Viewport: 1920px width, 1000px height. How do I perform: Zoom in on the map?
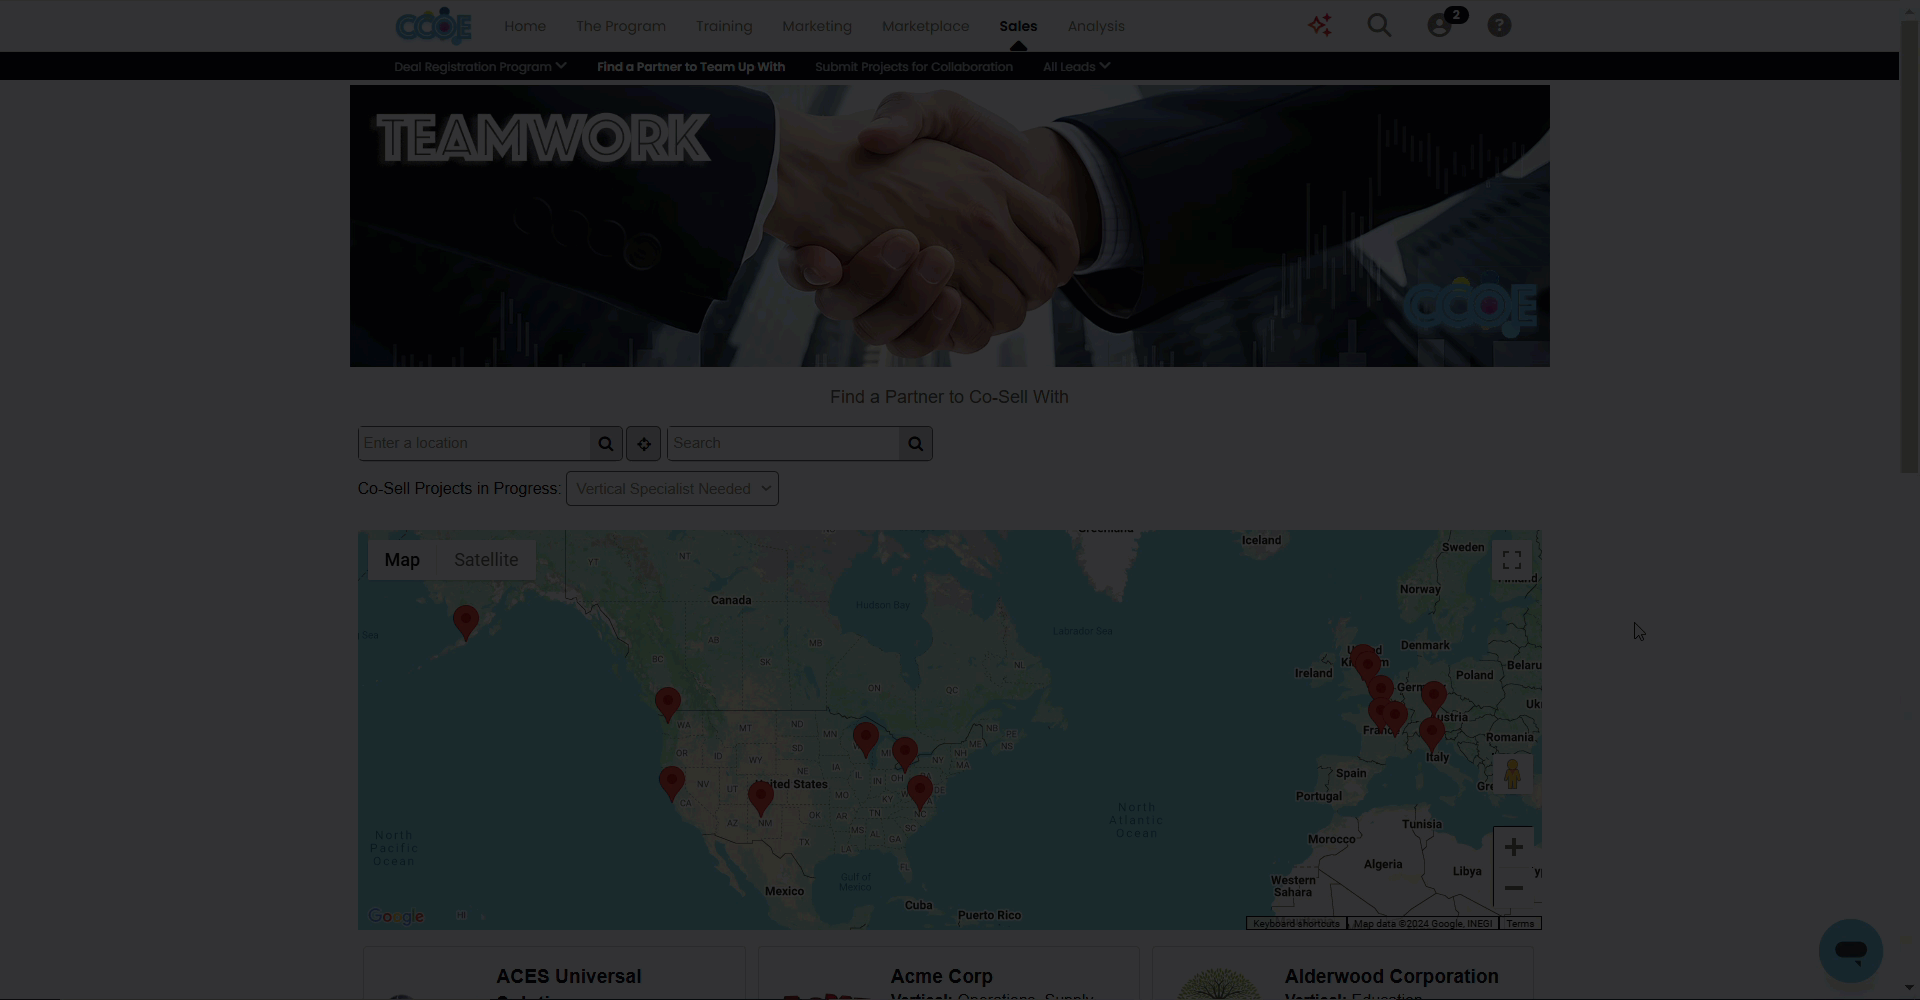click(1513, 848)
